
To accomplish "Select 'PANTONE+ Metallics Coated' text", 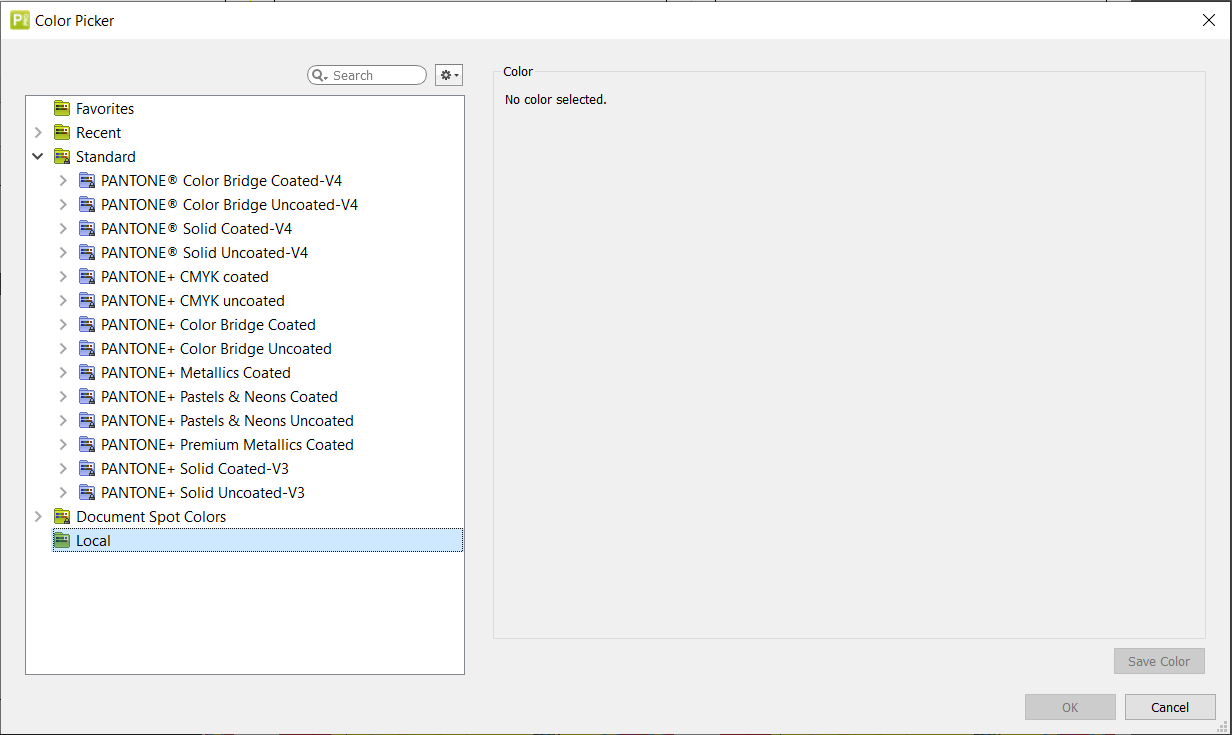I will (x=196, y=373).
